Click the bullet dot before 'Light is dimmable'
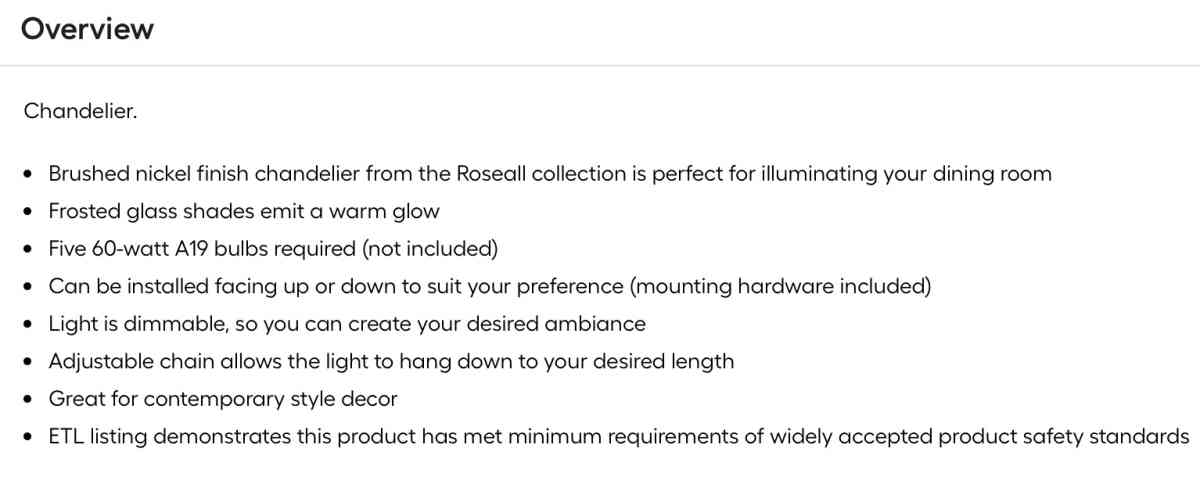 coord(28,325)
